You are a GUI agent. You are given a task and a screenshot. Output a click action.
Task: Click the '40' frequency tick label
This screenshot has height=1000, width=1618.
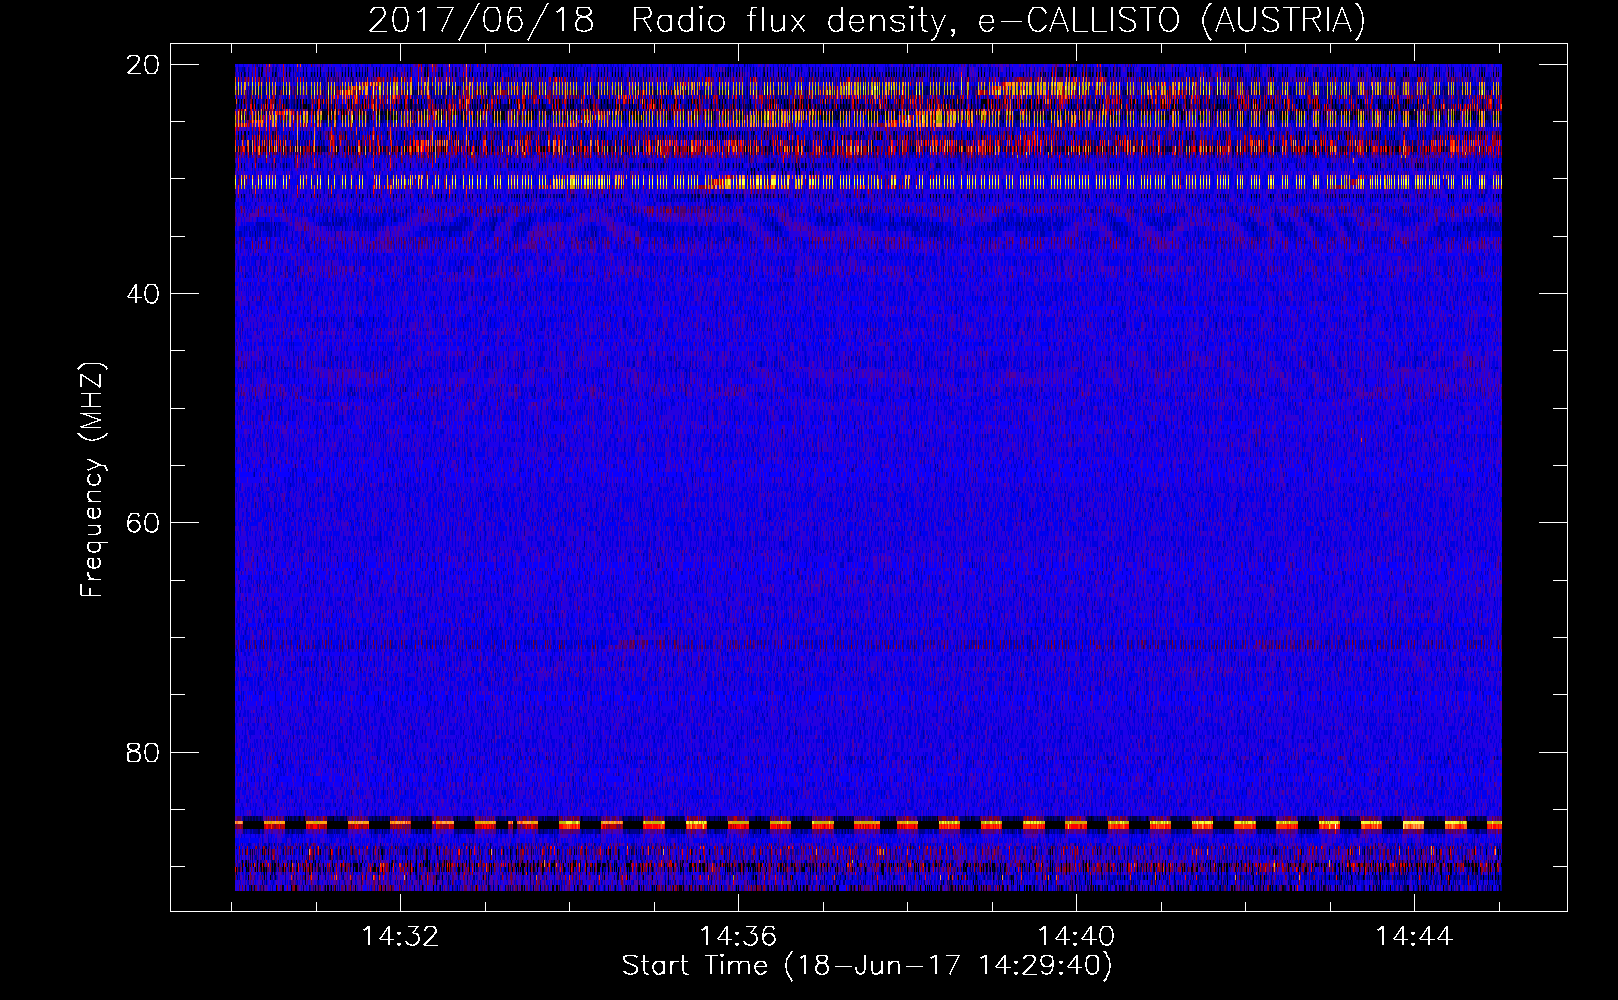(142, 294)
